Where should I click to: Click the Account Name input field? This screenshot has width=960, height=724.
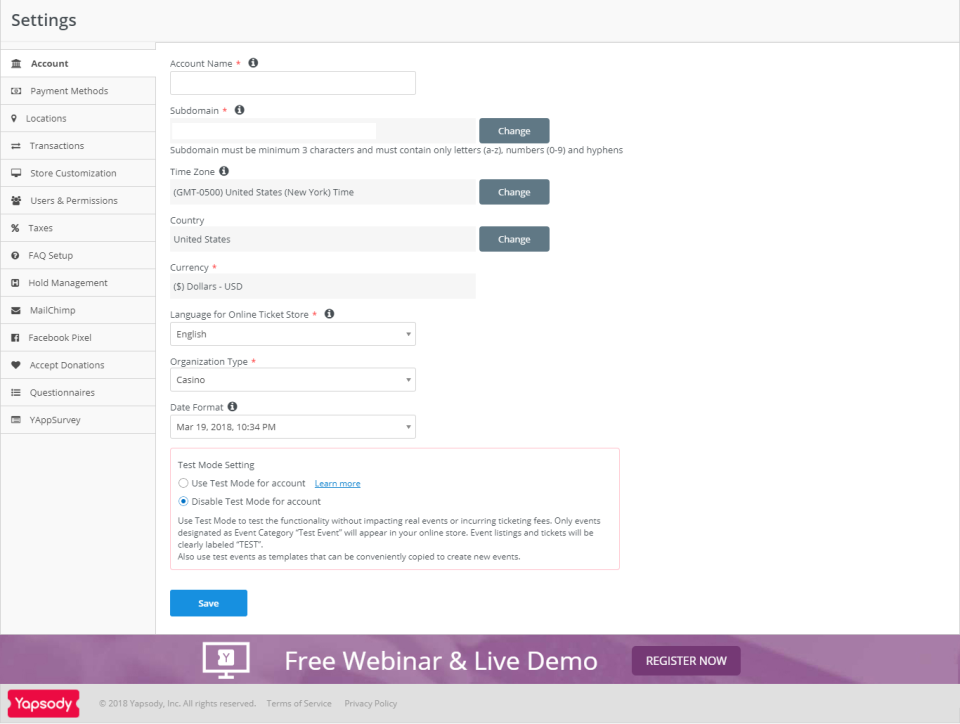pyautogui.click(x=292, y=83)
